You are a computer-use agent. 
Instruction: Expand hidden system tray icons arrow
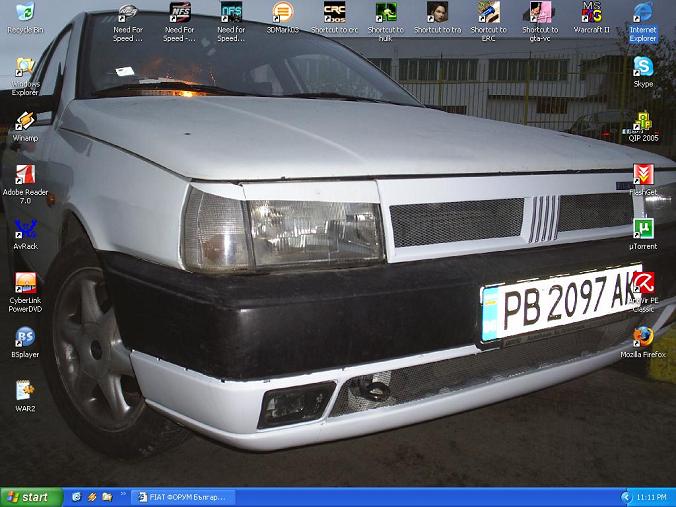click(x=626, y=497)
